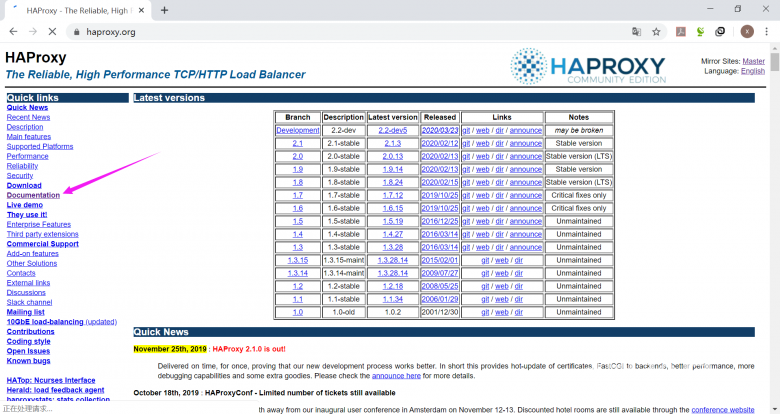Image resolution: width=780 pixels, height=414 pixels.
Task: Open the Known bugs link
Action: click(28, 361)
